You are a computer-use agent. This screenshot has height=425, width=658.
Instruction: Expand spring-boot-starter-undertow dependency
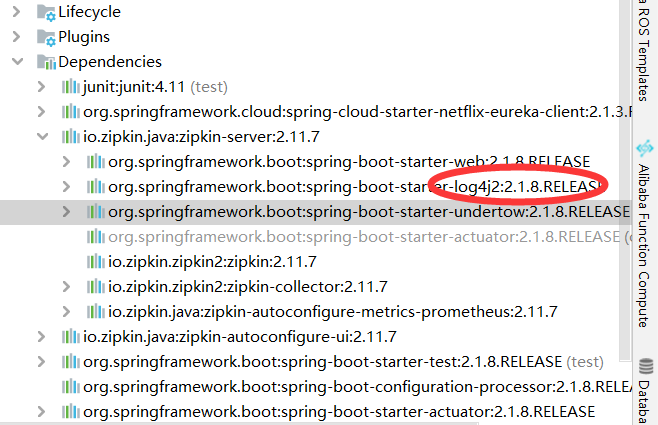[66, 211]
